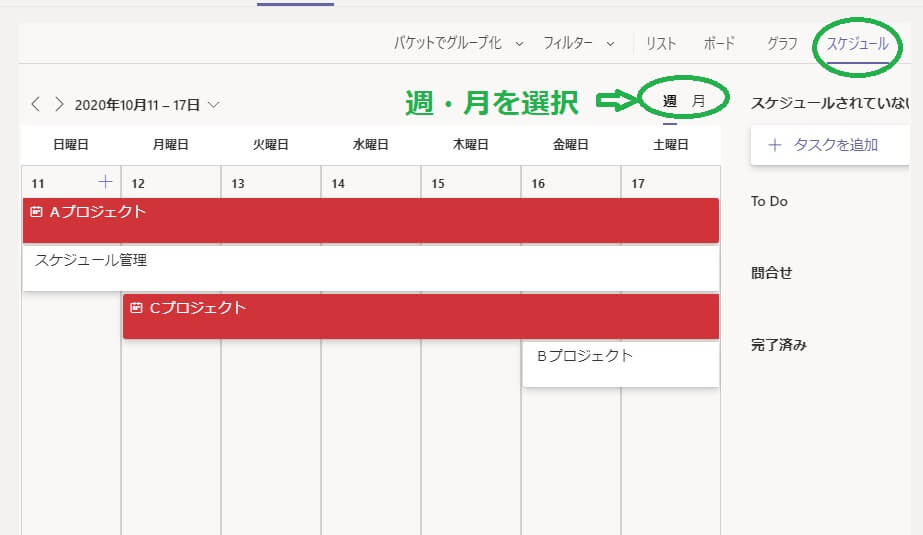
Task: Click calendar icon on Aプロジェクト task
Action: pyautogui.click(x=37, y=212)
